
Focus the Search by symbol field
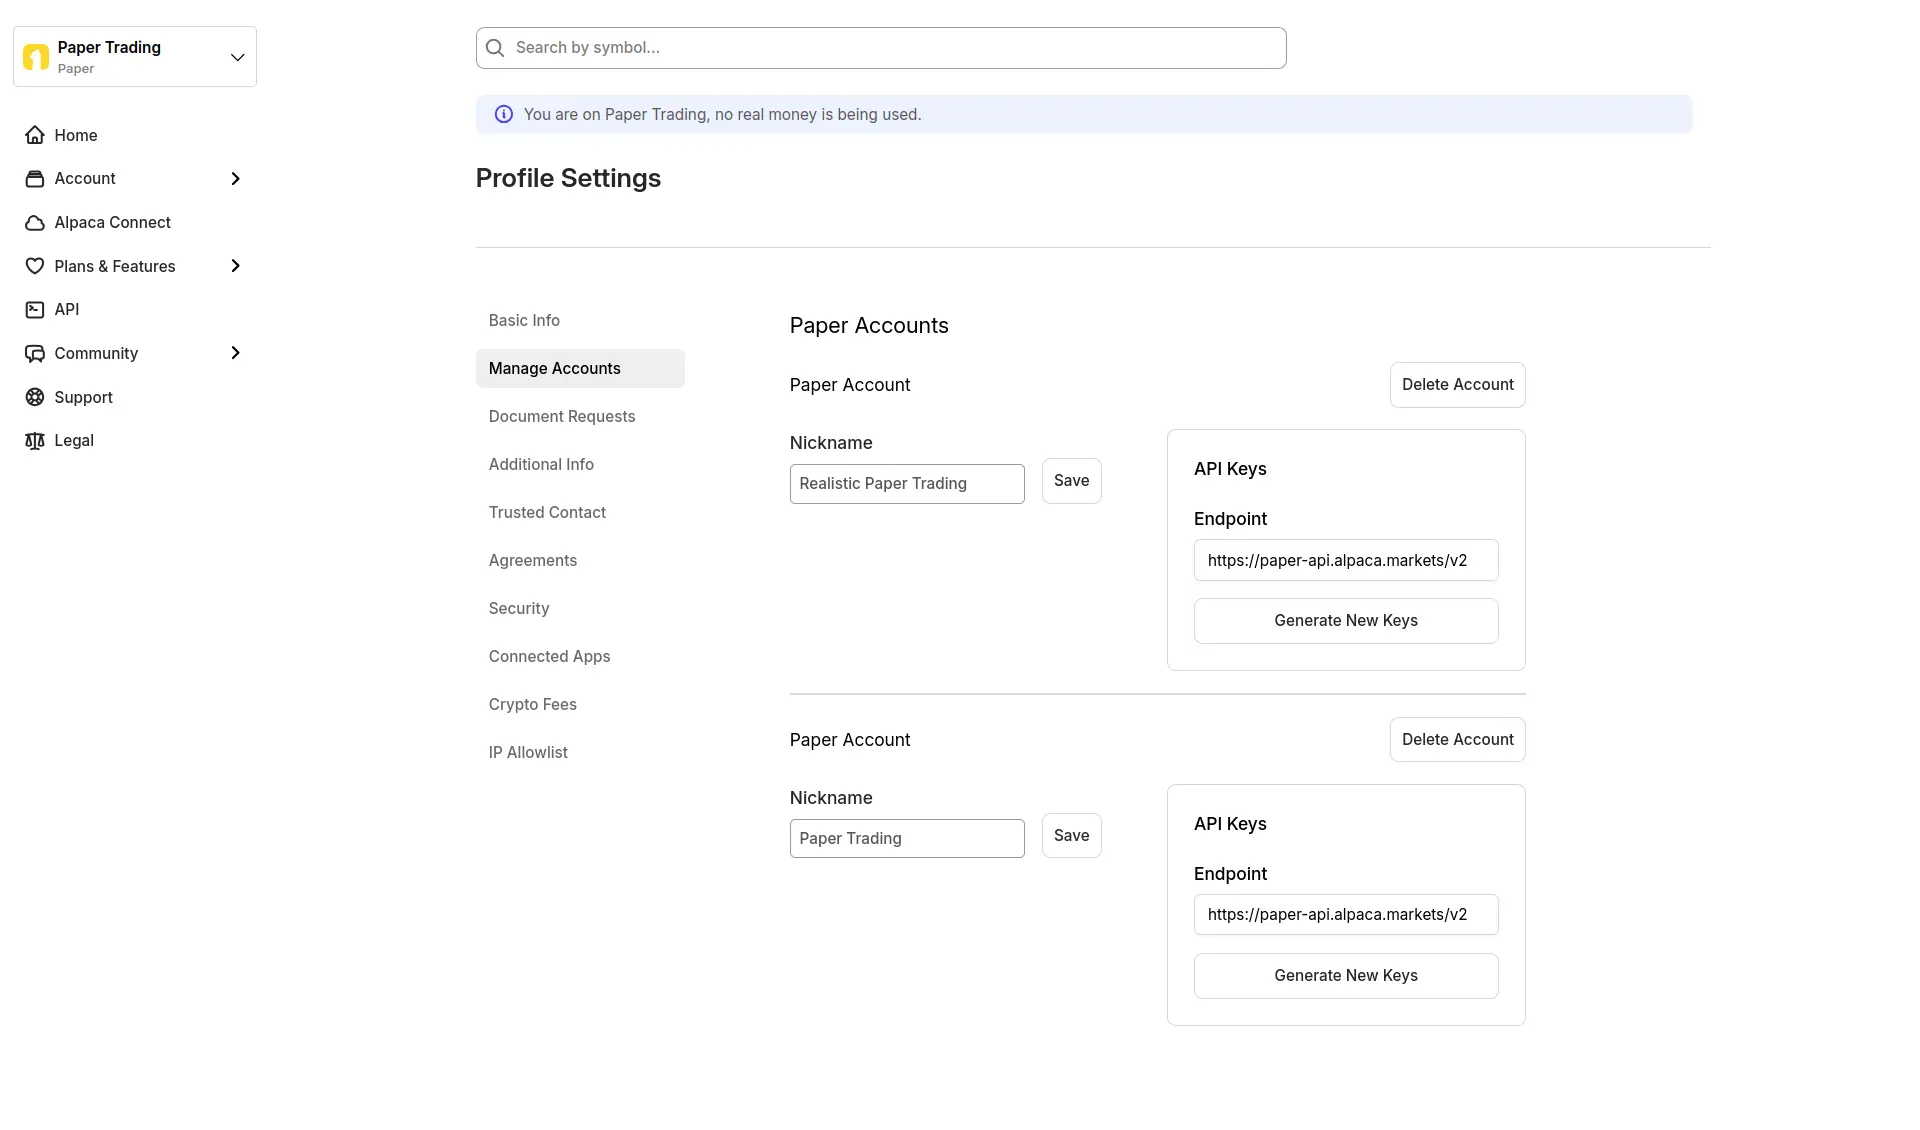(881, 48)
